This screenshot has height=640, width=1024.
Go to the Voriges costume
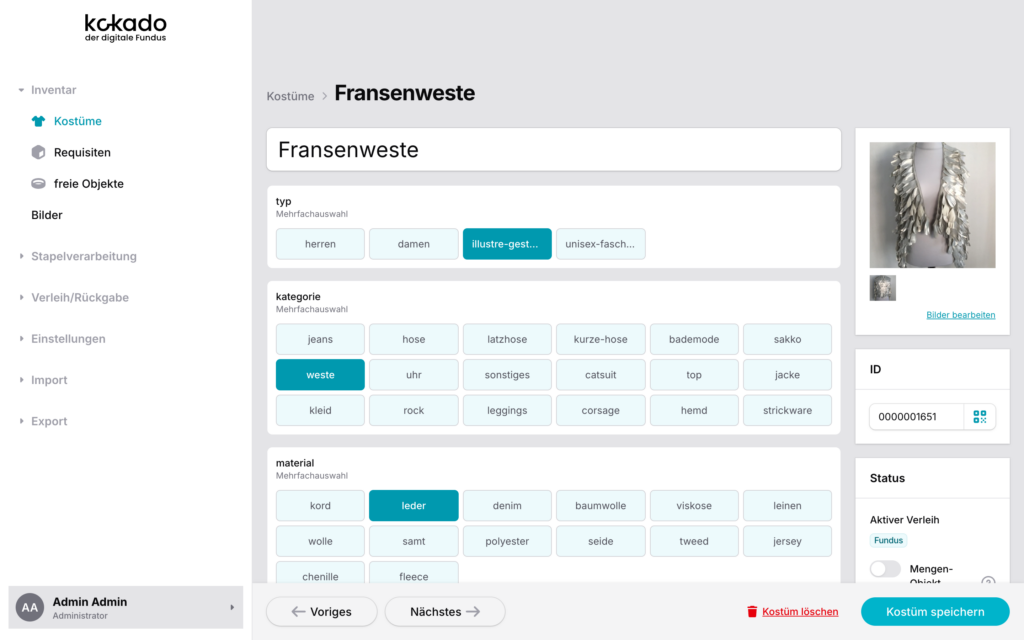pos(321,612)
